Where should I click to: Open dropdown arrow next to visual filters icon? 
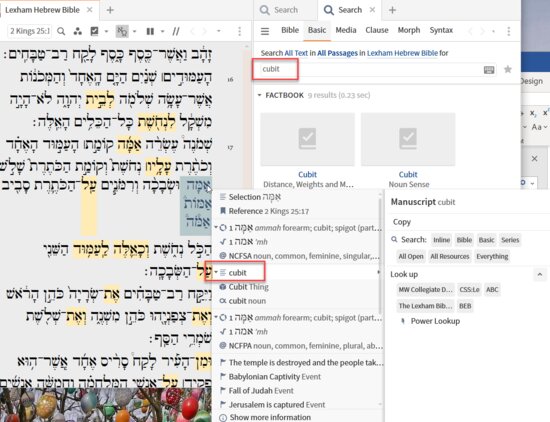click(106, 32)
